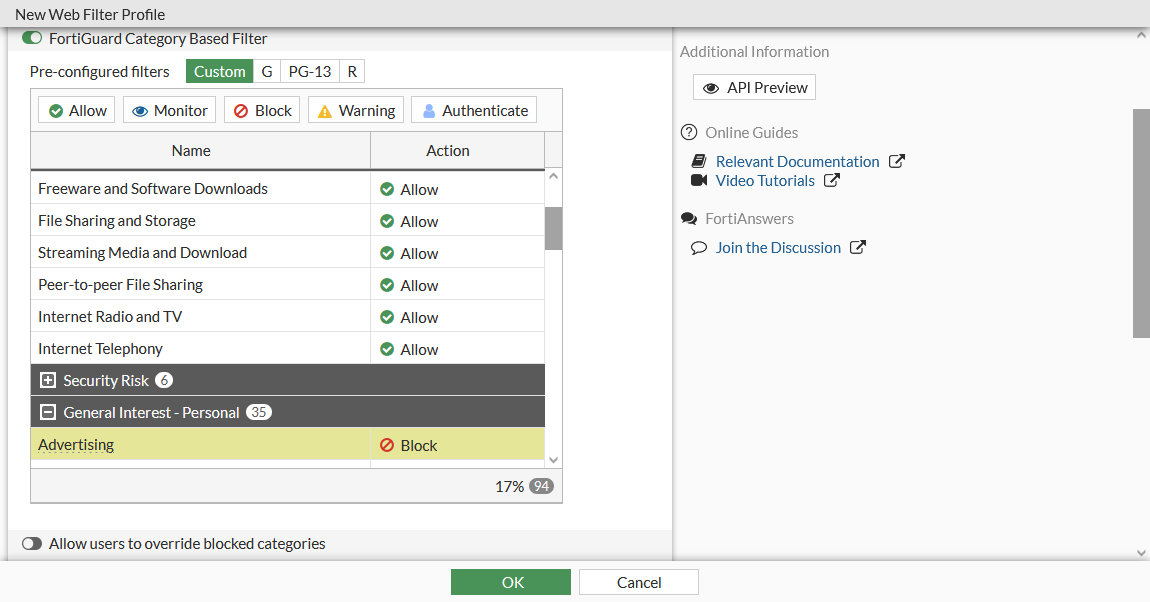The width and height of the screenshot is (1150, 602).
Task: Enable Allow users to override blocked categories
Action: pyautogui.click(x=32, y=543)
